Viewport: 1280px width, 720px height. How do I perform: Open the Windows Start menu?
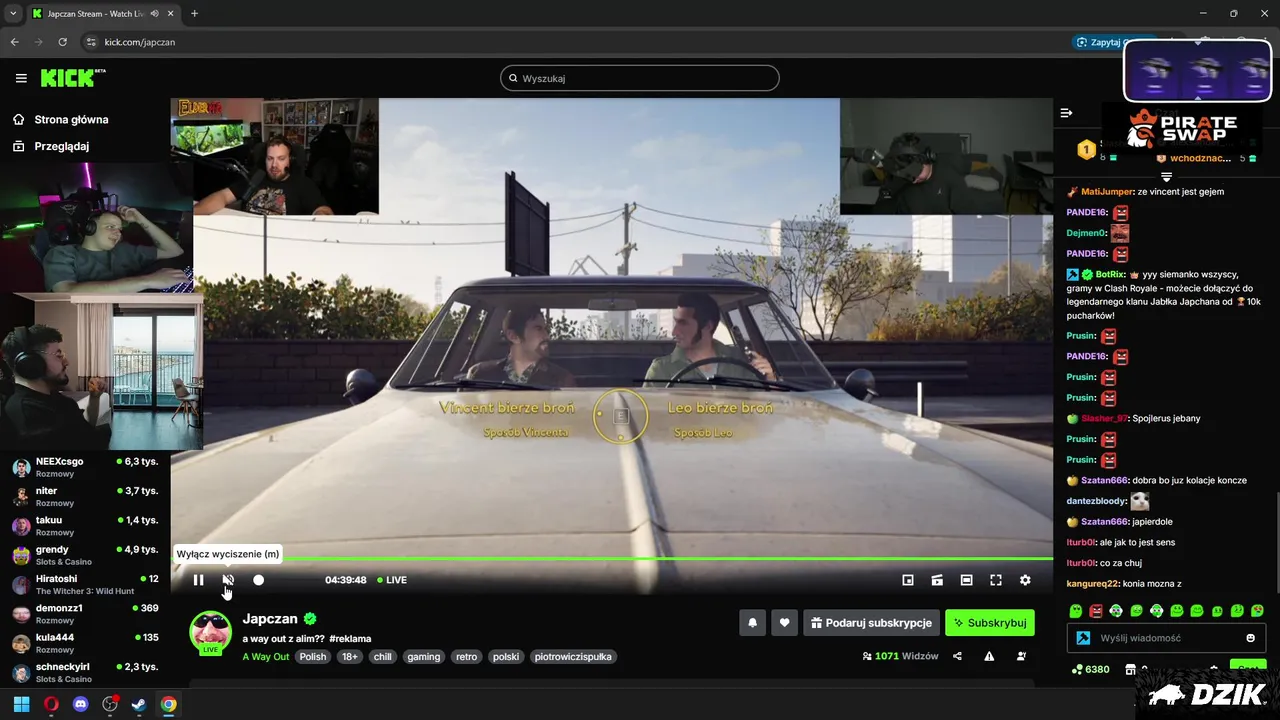(x=21, y=704)
